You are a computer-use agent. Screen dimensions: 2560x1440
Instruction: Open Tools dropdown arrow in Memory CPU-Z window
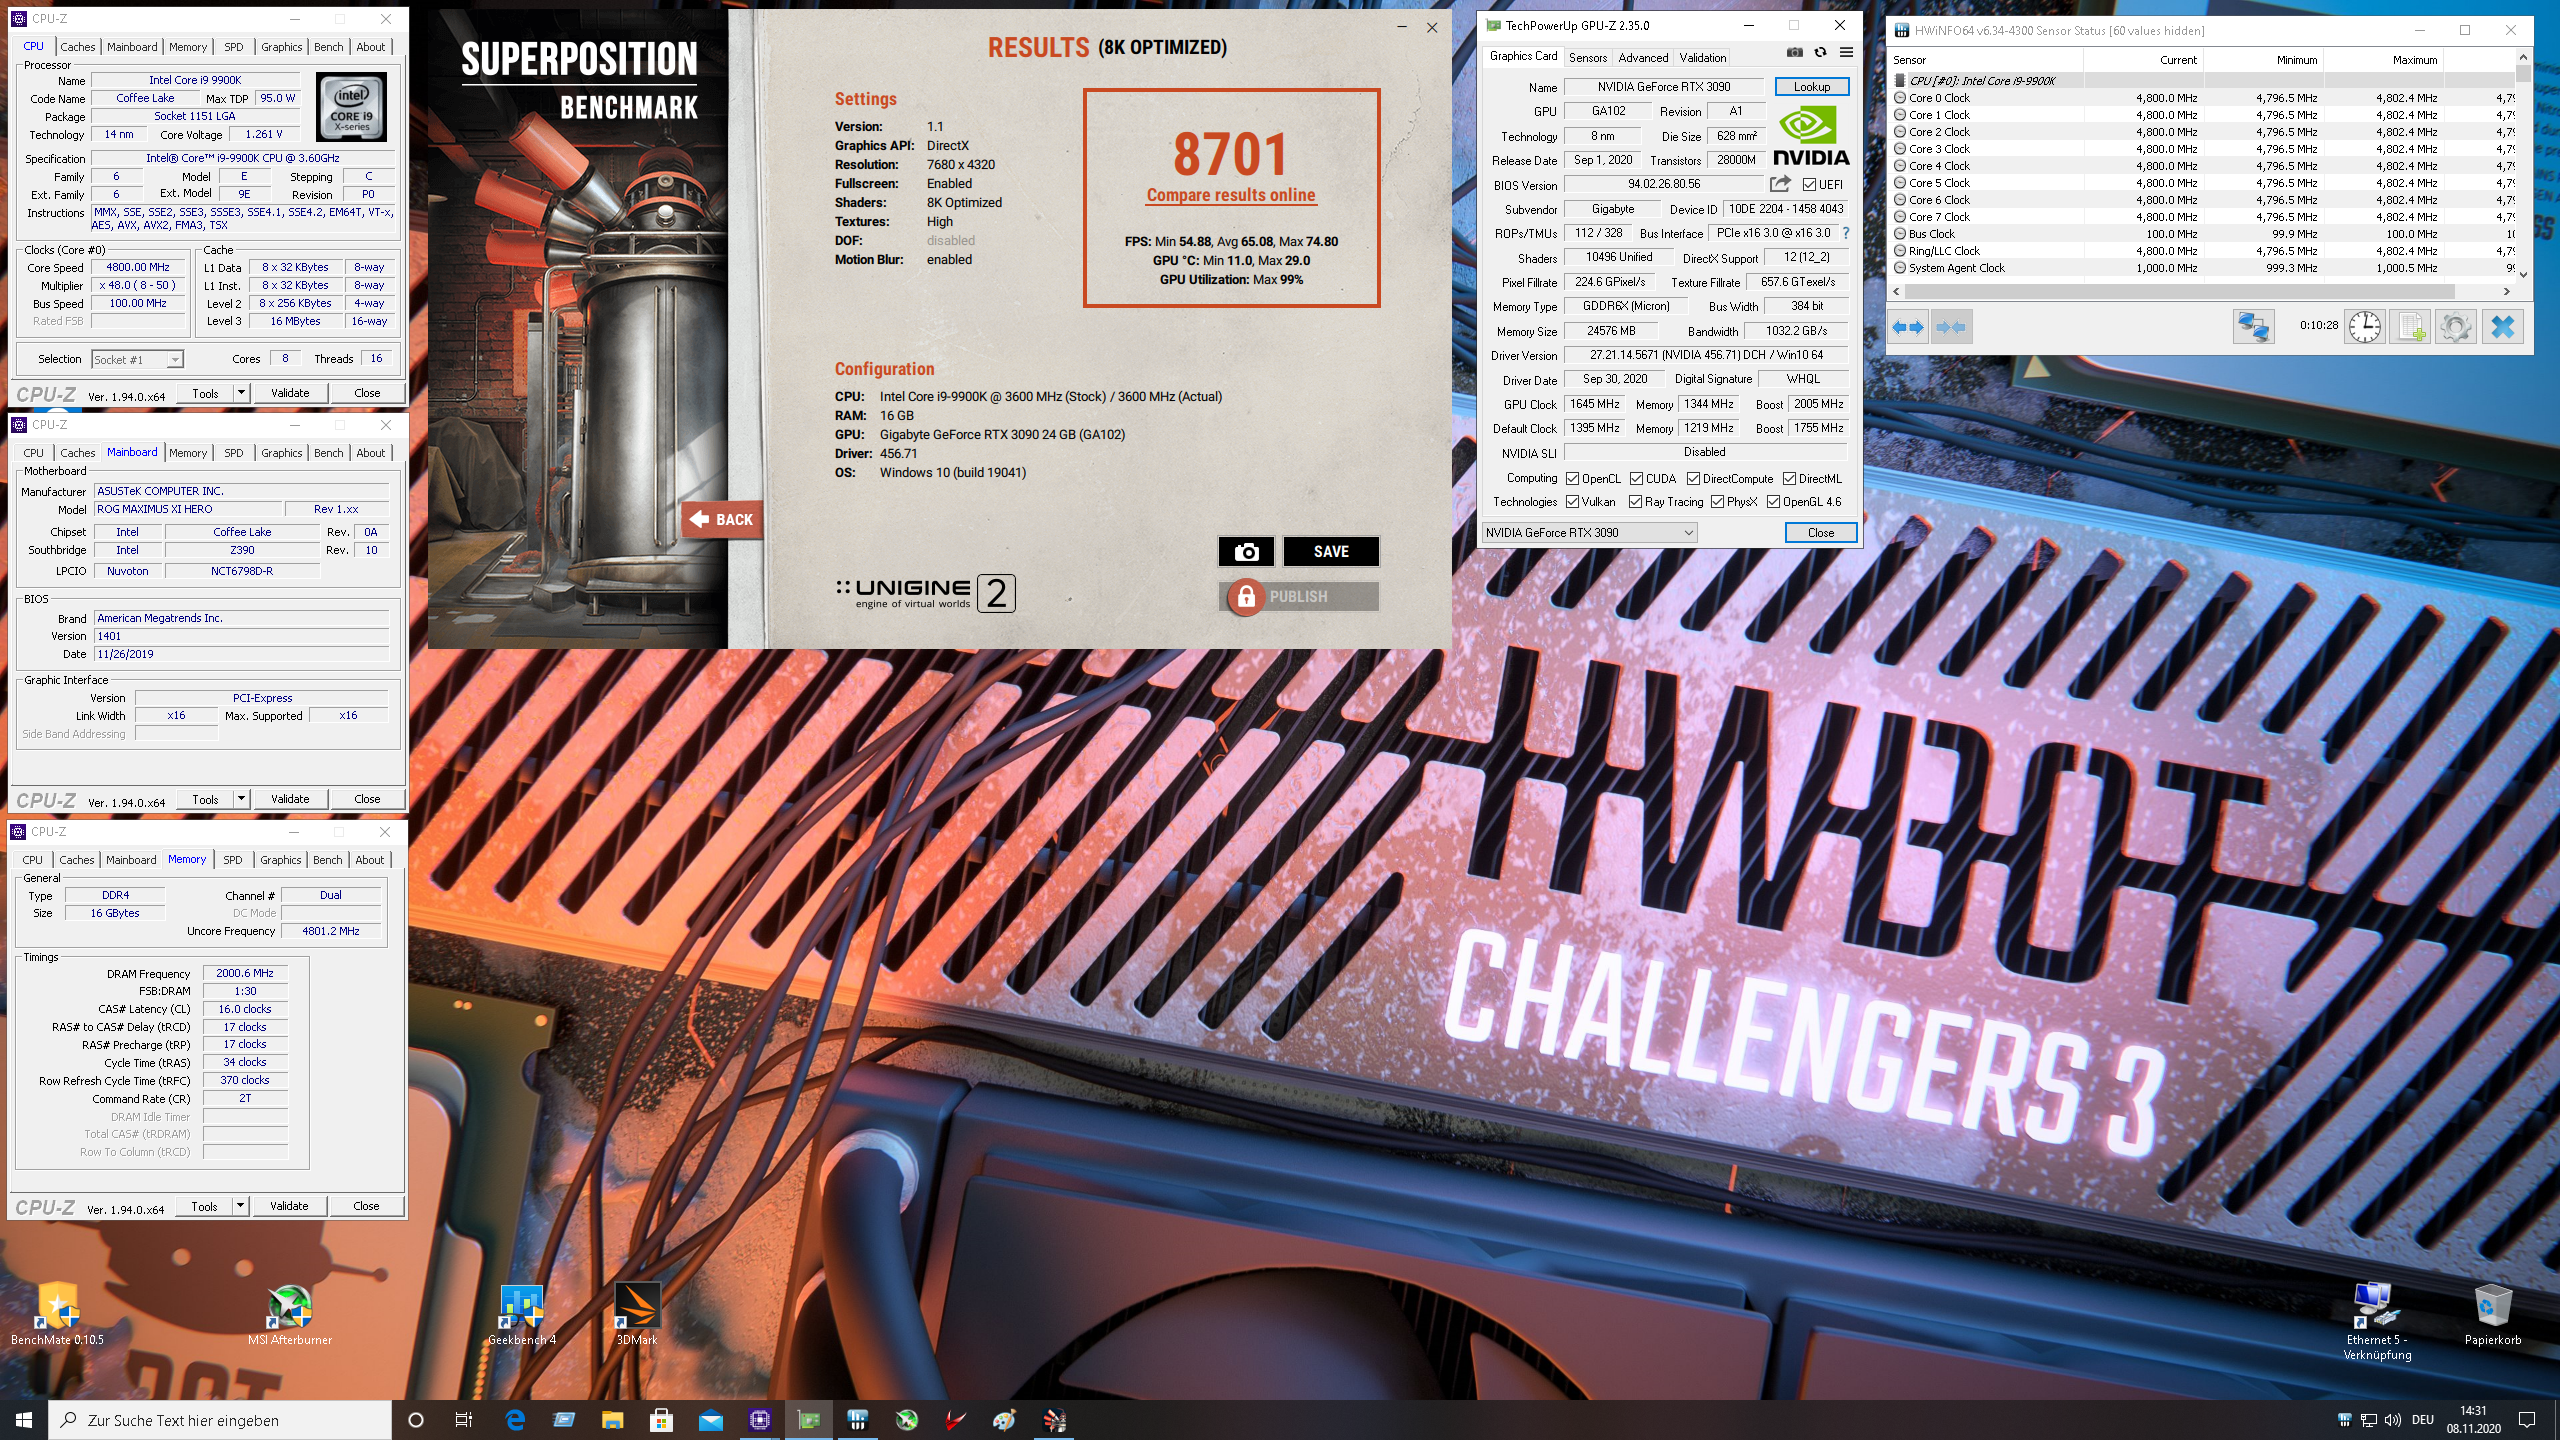(240, 1206)
